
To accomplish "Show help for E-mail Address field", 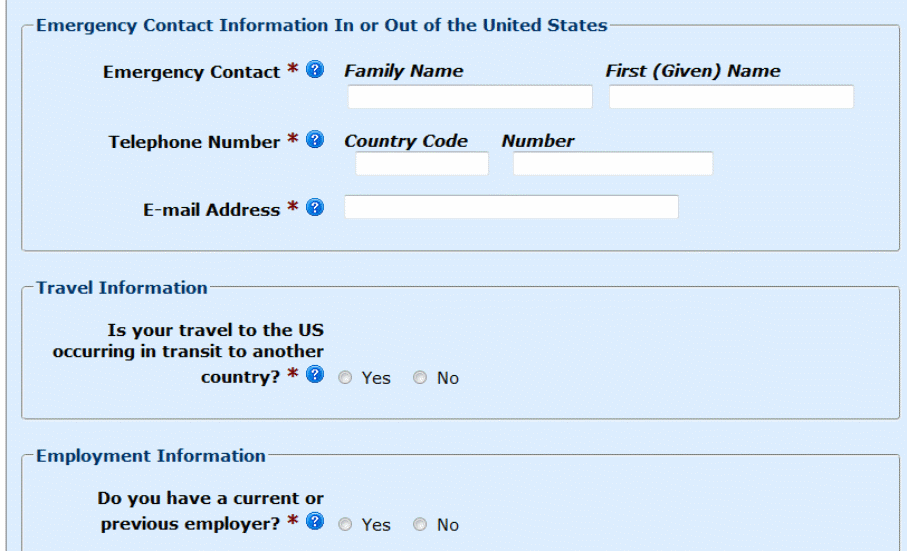I will click(315, 208).
